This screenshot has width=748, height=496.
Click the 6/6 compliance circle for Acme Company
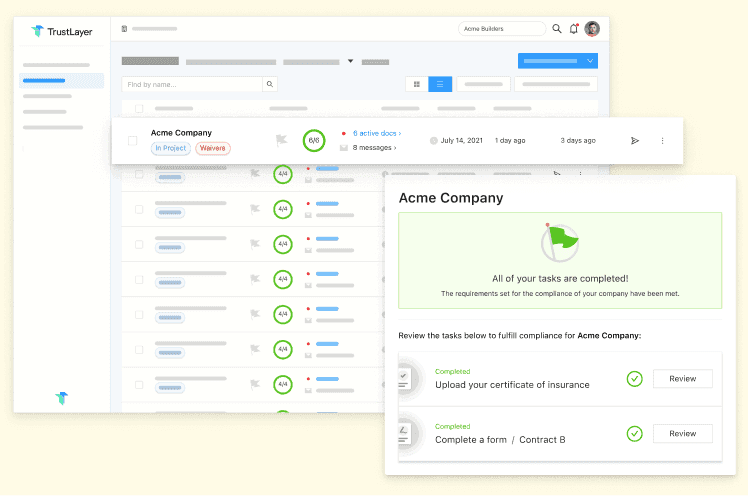pyautogui.click(x=314, y=140)
